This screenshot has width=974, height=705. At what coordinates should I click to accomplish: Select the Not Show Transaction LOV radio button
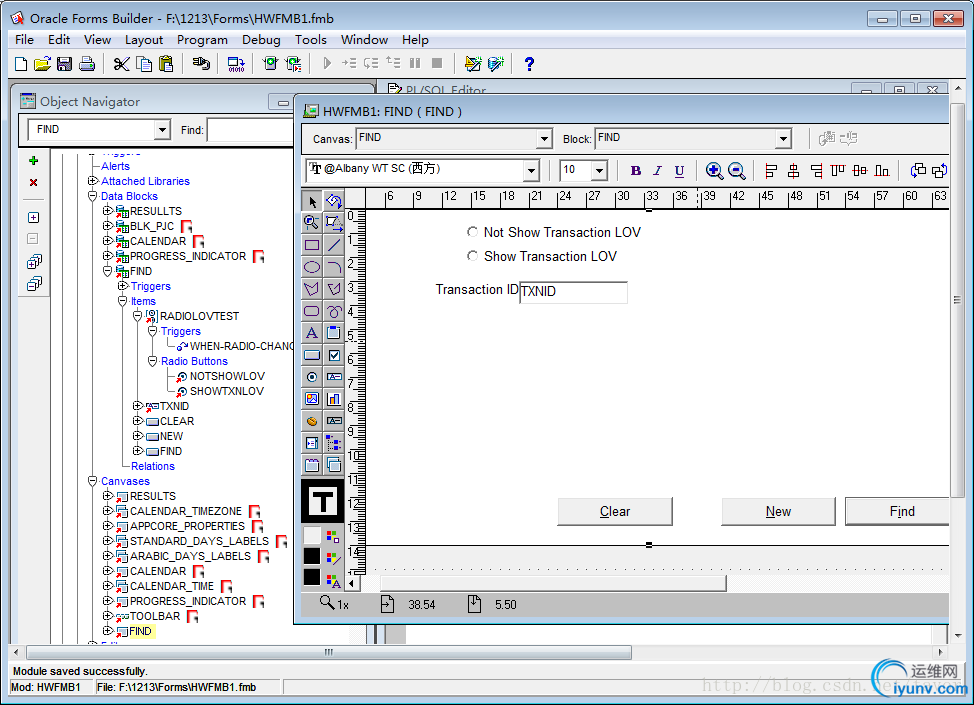pos(473,232)
